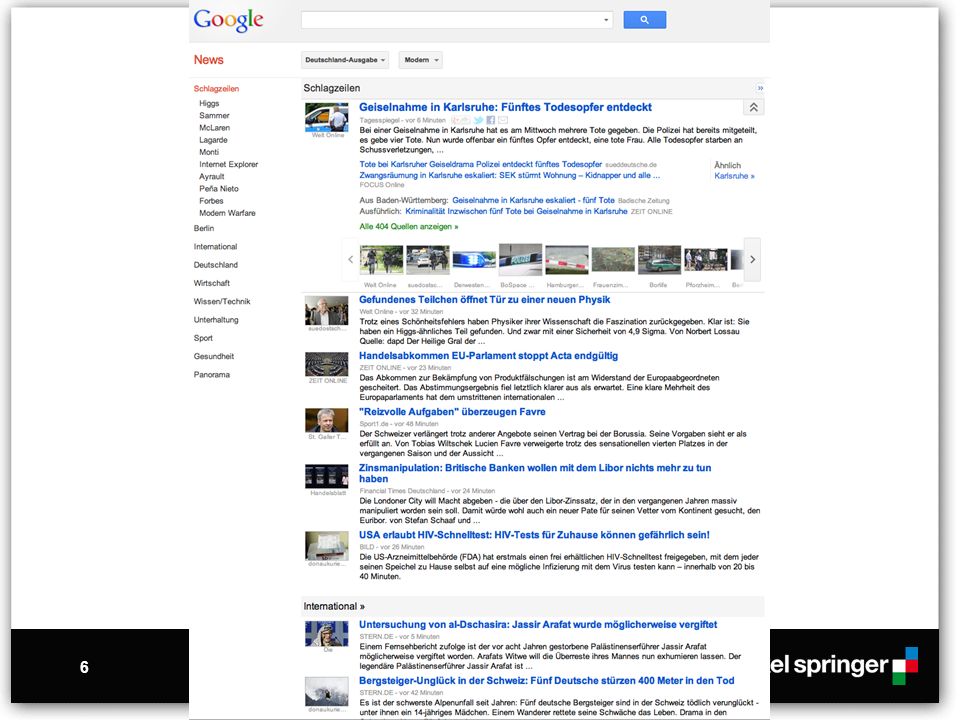This screenshot has width=960, height=720.
Task: Open the Derwesten carousel photo
Action: pyautogui.click(x=474, y=260)
